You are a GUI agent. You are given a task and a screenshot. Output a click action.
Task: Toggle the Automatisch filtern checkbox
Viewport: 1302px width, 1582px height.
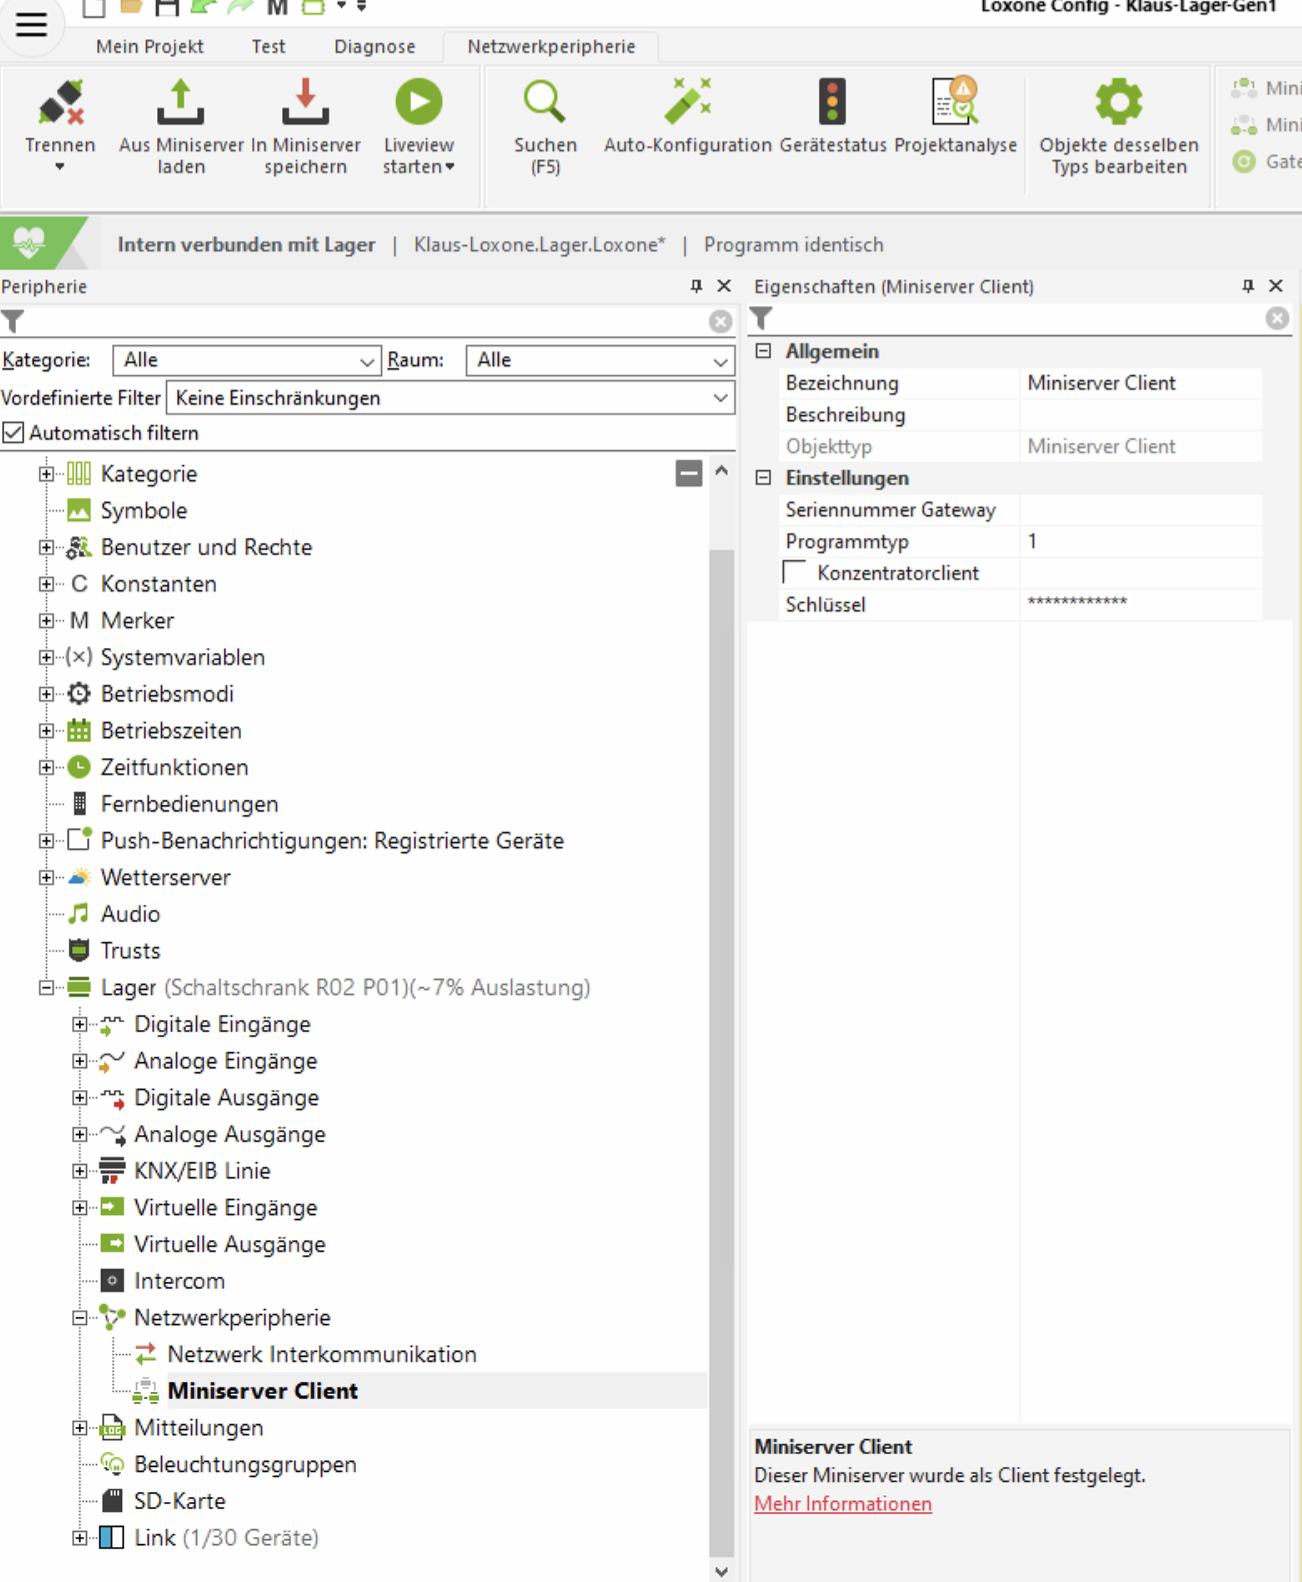[13, 433]
